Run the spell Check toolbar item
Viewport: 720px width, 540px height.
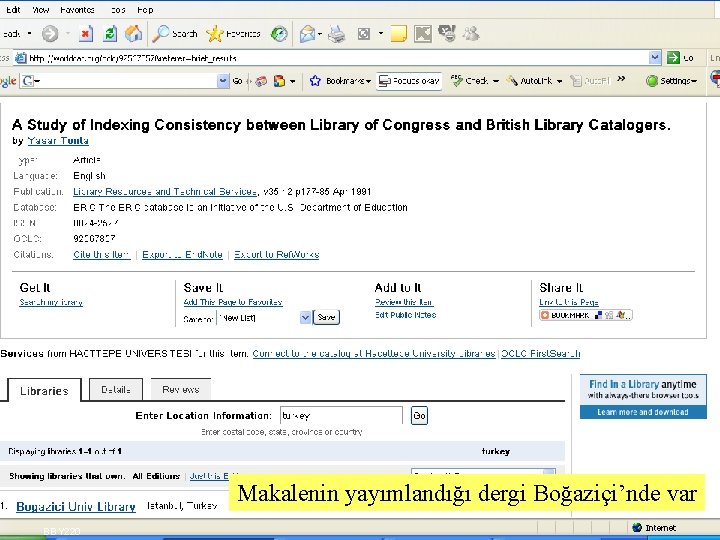click(x=474, y=81)
